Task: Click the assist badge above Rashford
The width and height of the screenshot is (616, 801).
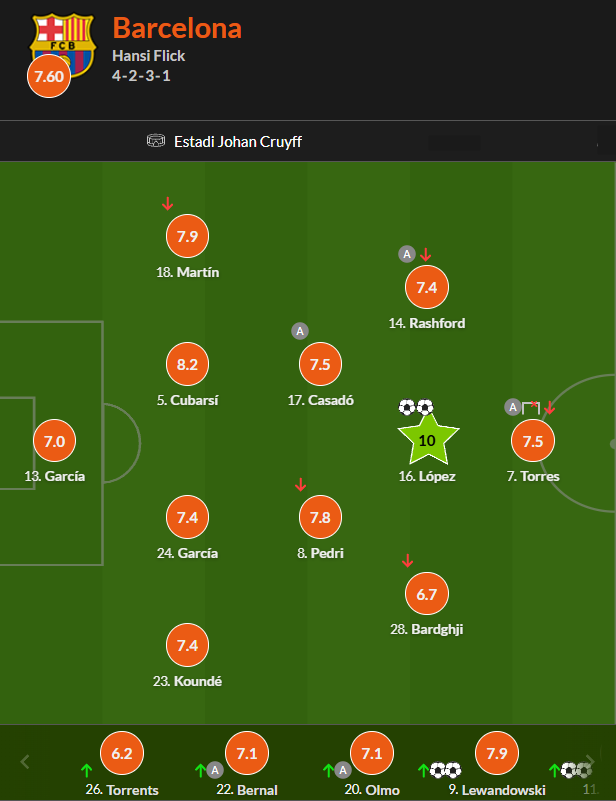Action: point(407,254)
